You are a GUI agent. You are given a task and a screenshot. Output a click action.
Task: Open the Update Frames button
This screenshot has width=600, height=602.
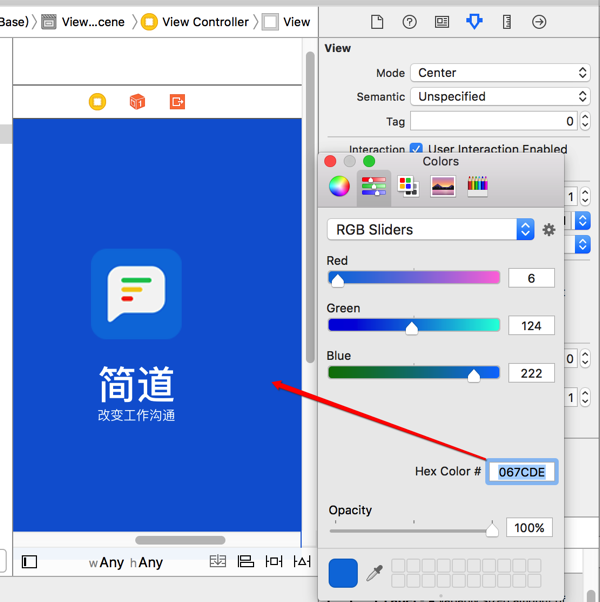[x=218, y=561]
